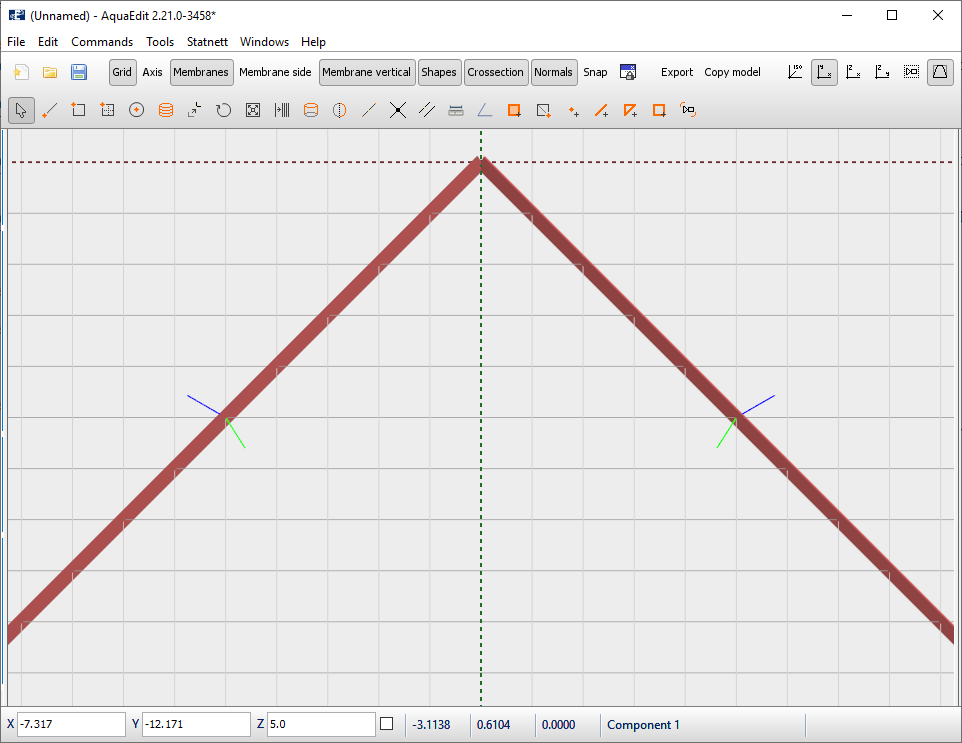Click the add orange triangle tool
Viewport: 962px width, 743px height.
click(630, 110)
